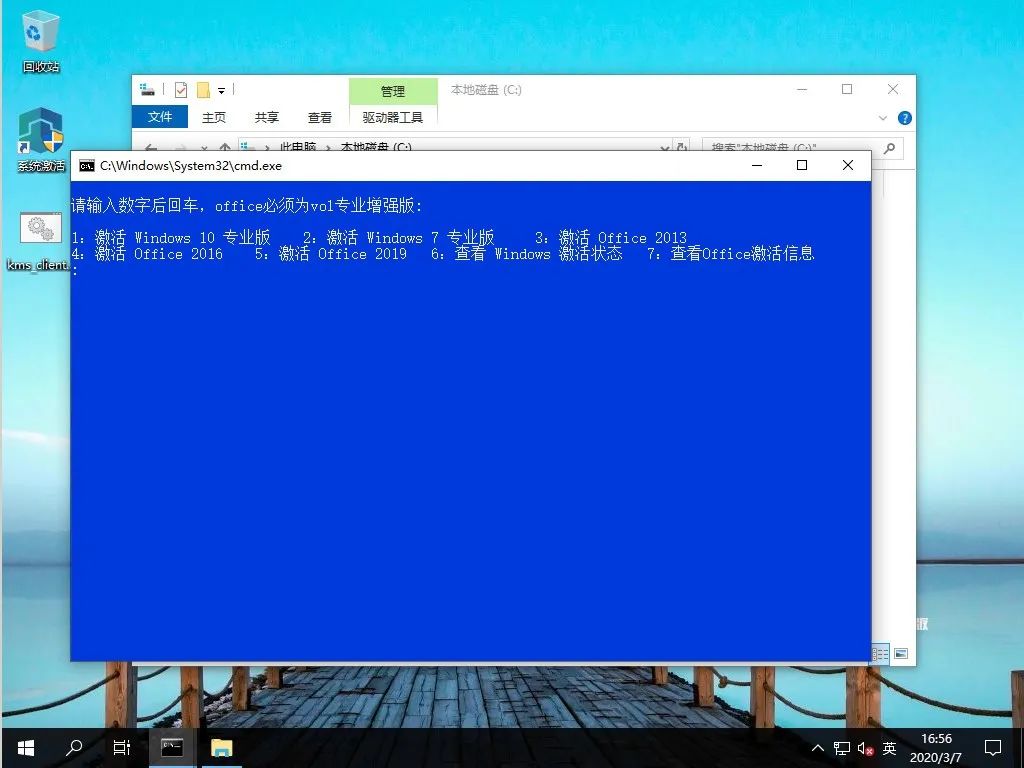1024x768 pixels.
Task: Open the Windows Start menu
Action: click(25, 748)
